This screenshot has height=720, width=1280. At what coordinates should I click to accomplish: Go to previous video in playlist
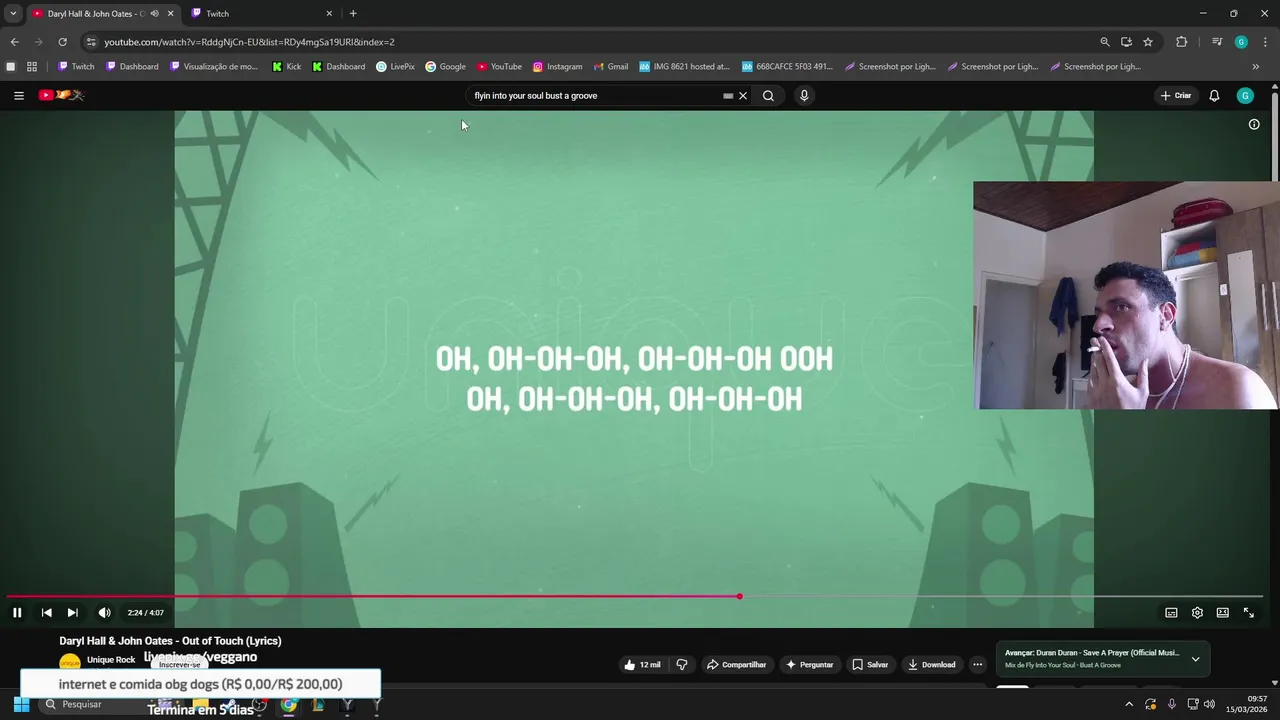(x=46, y=613)
